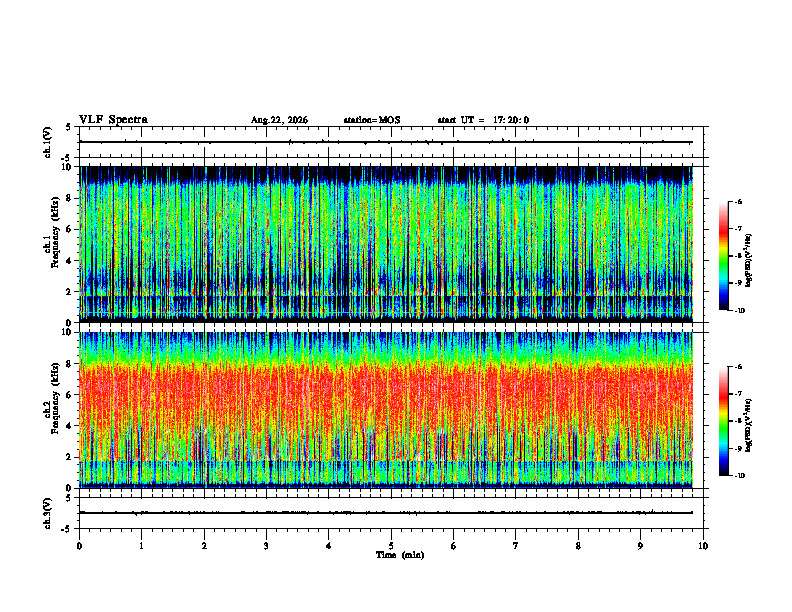Click the ch.2 Frequency (kHz) axis label
The height and width of the screenshot is (612, 792).
point(52,410)
